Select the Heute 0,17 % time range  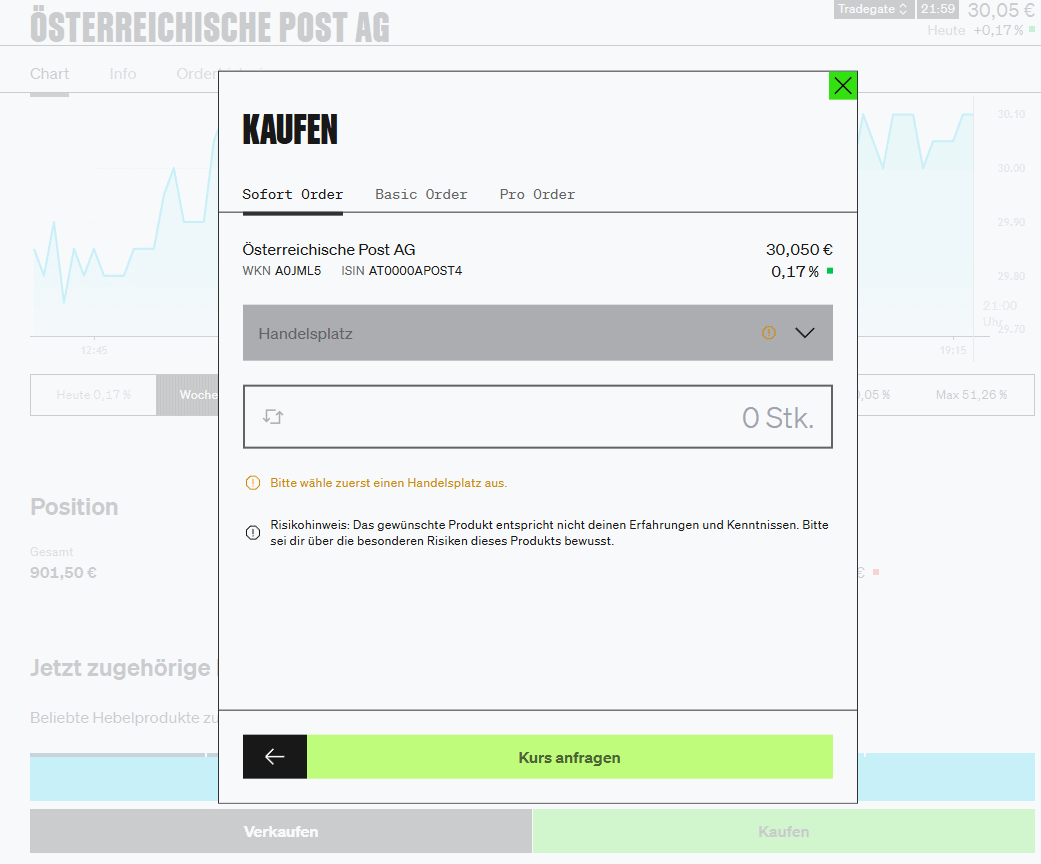(x=93, y=395)
